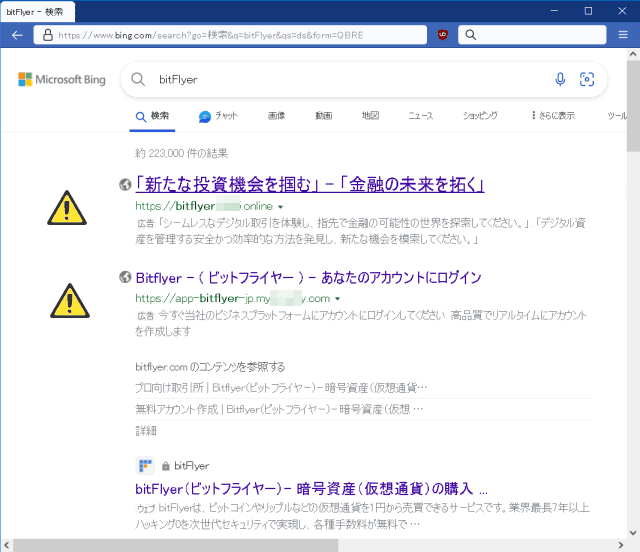
Task: Click the bitFlyer favicon in organic result
Action: 145,465
